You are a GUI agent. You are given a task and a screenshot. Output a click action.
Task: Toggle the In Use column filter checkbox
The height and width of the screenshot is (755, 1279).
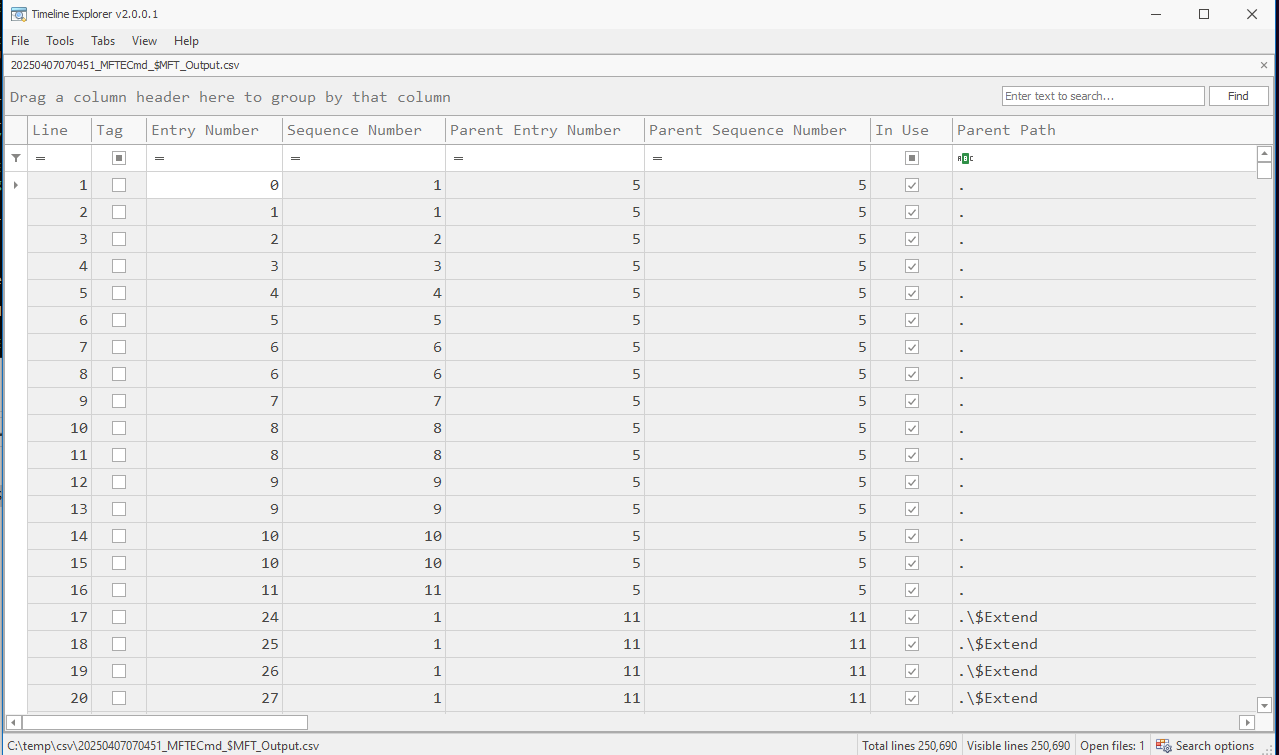point(912,158)
